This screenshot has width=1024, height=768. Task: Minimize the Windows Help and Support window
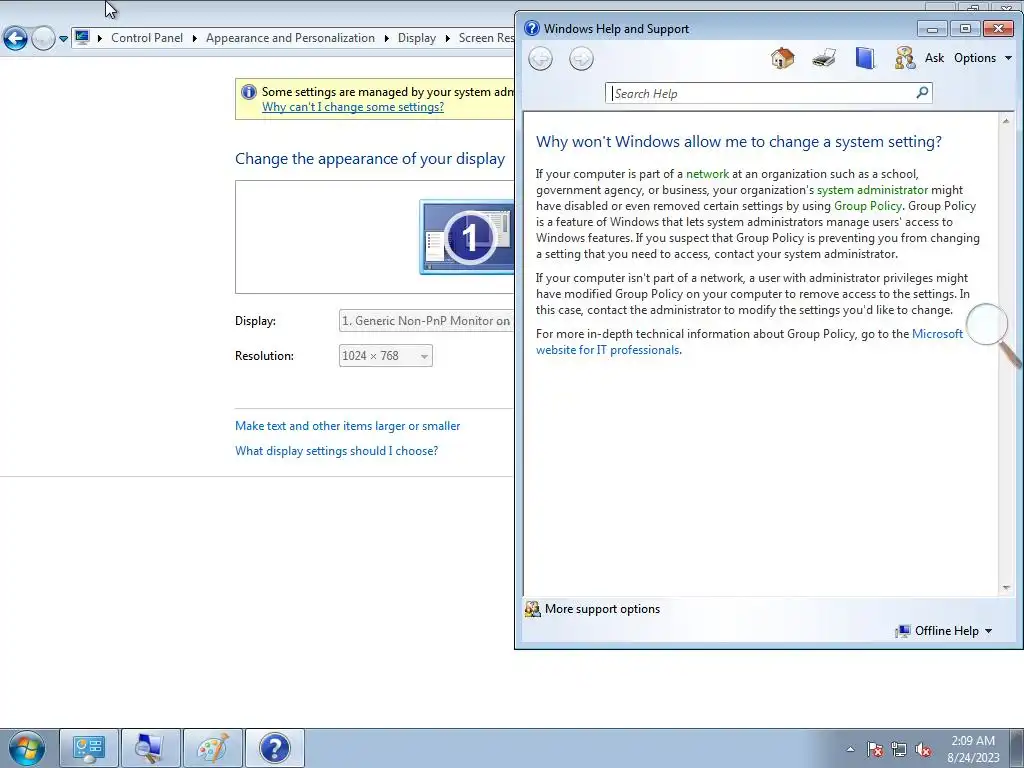click(932, 29)
